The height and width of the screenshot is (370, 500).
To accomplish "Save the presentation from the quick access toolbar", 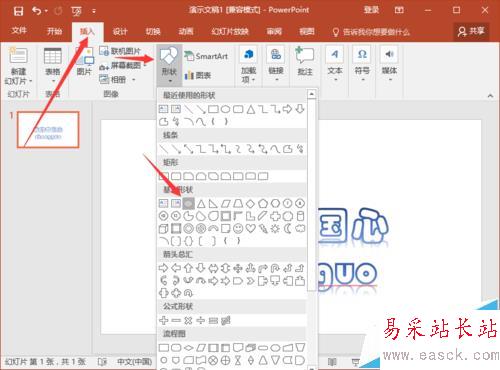I will click(x=18, y=11).
